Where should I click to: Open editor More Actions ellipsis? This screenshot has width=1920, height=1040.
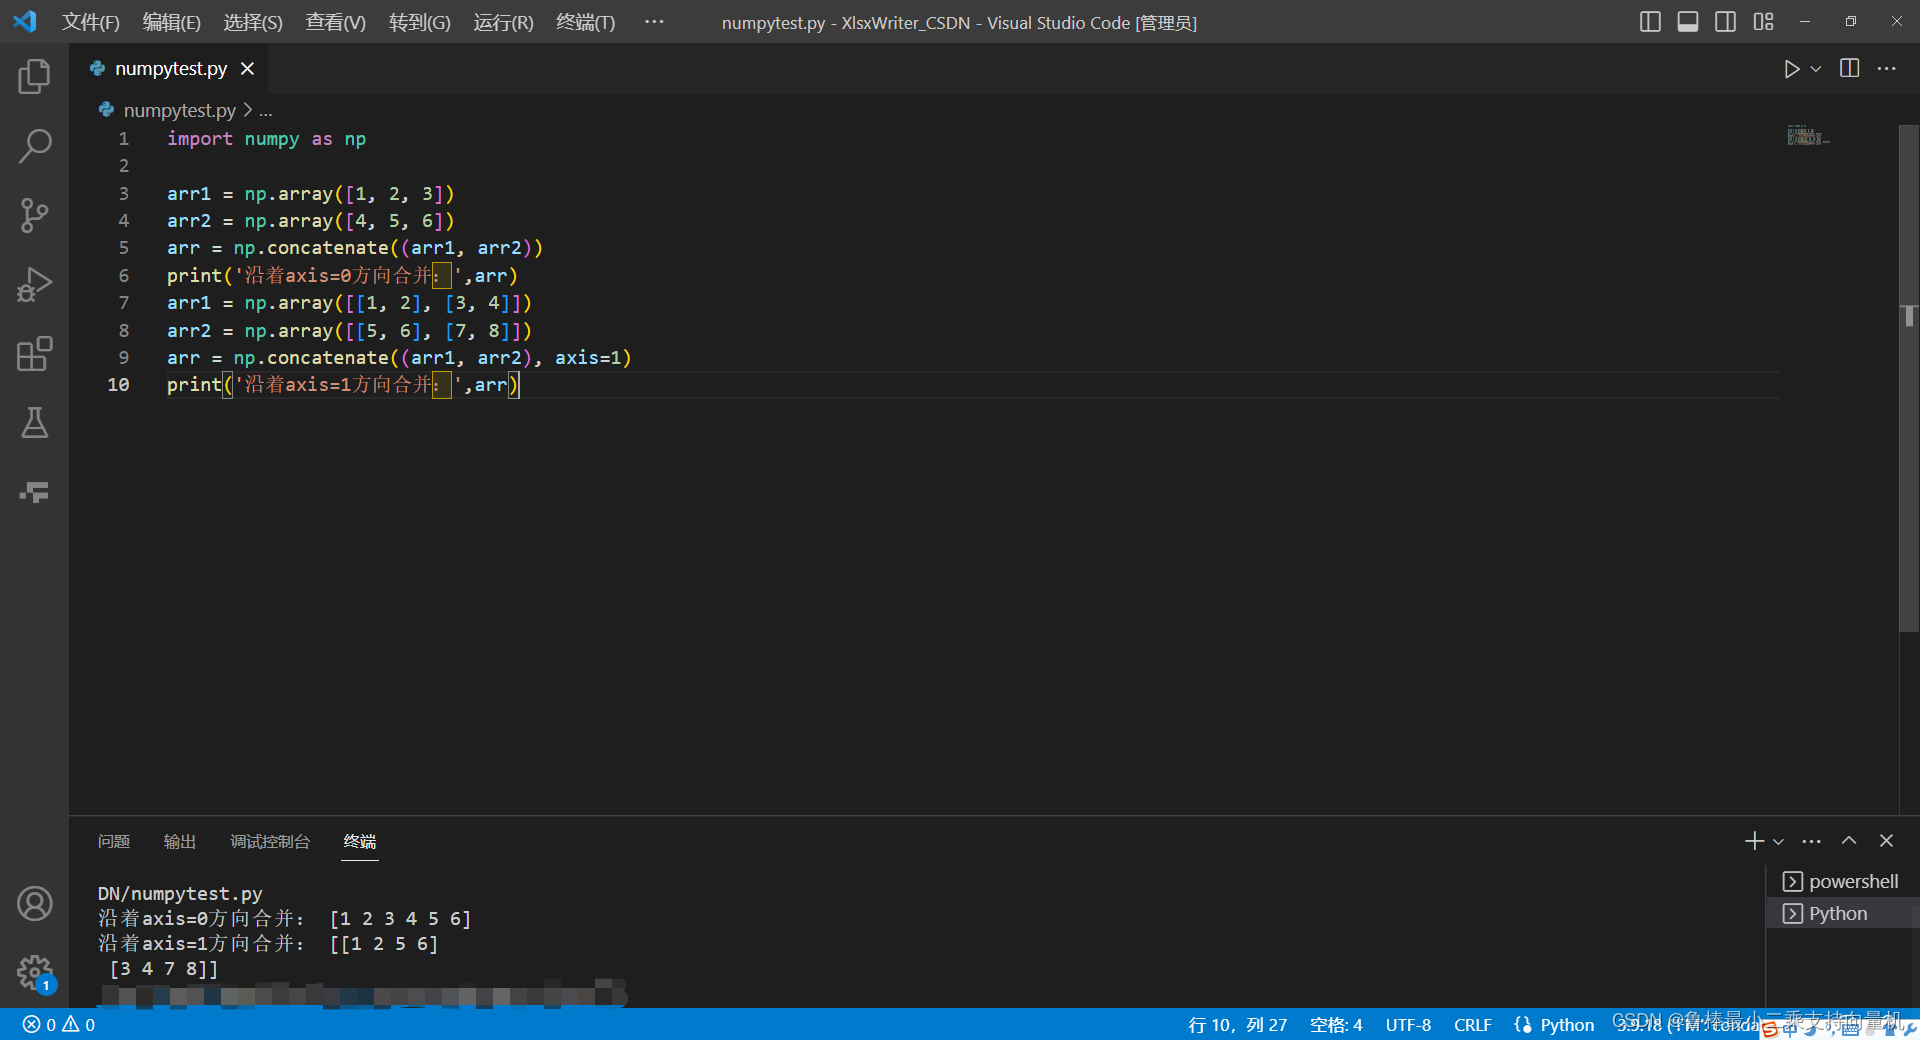point(1887,68)
